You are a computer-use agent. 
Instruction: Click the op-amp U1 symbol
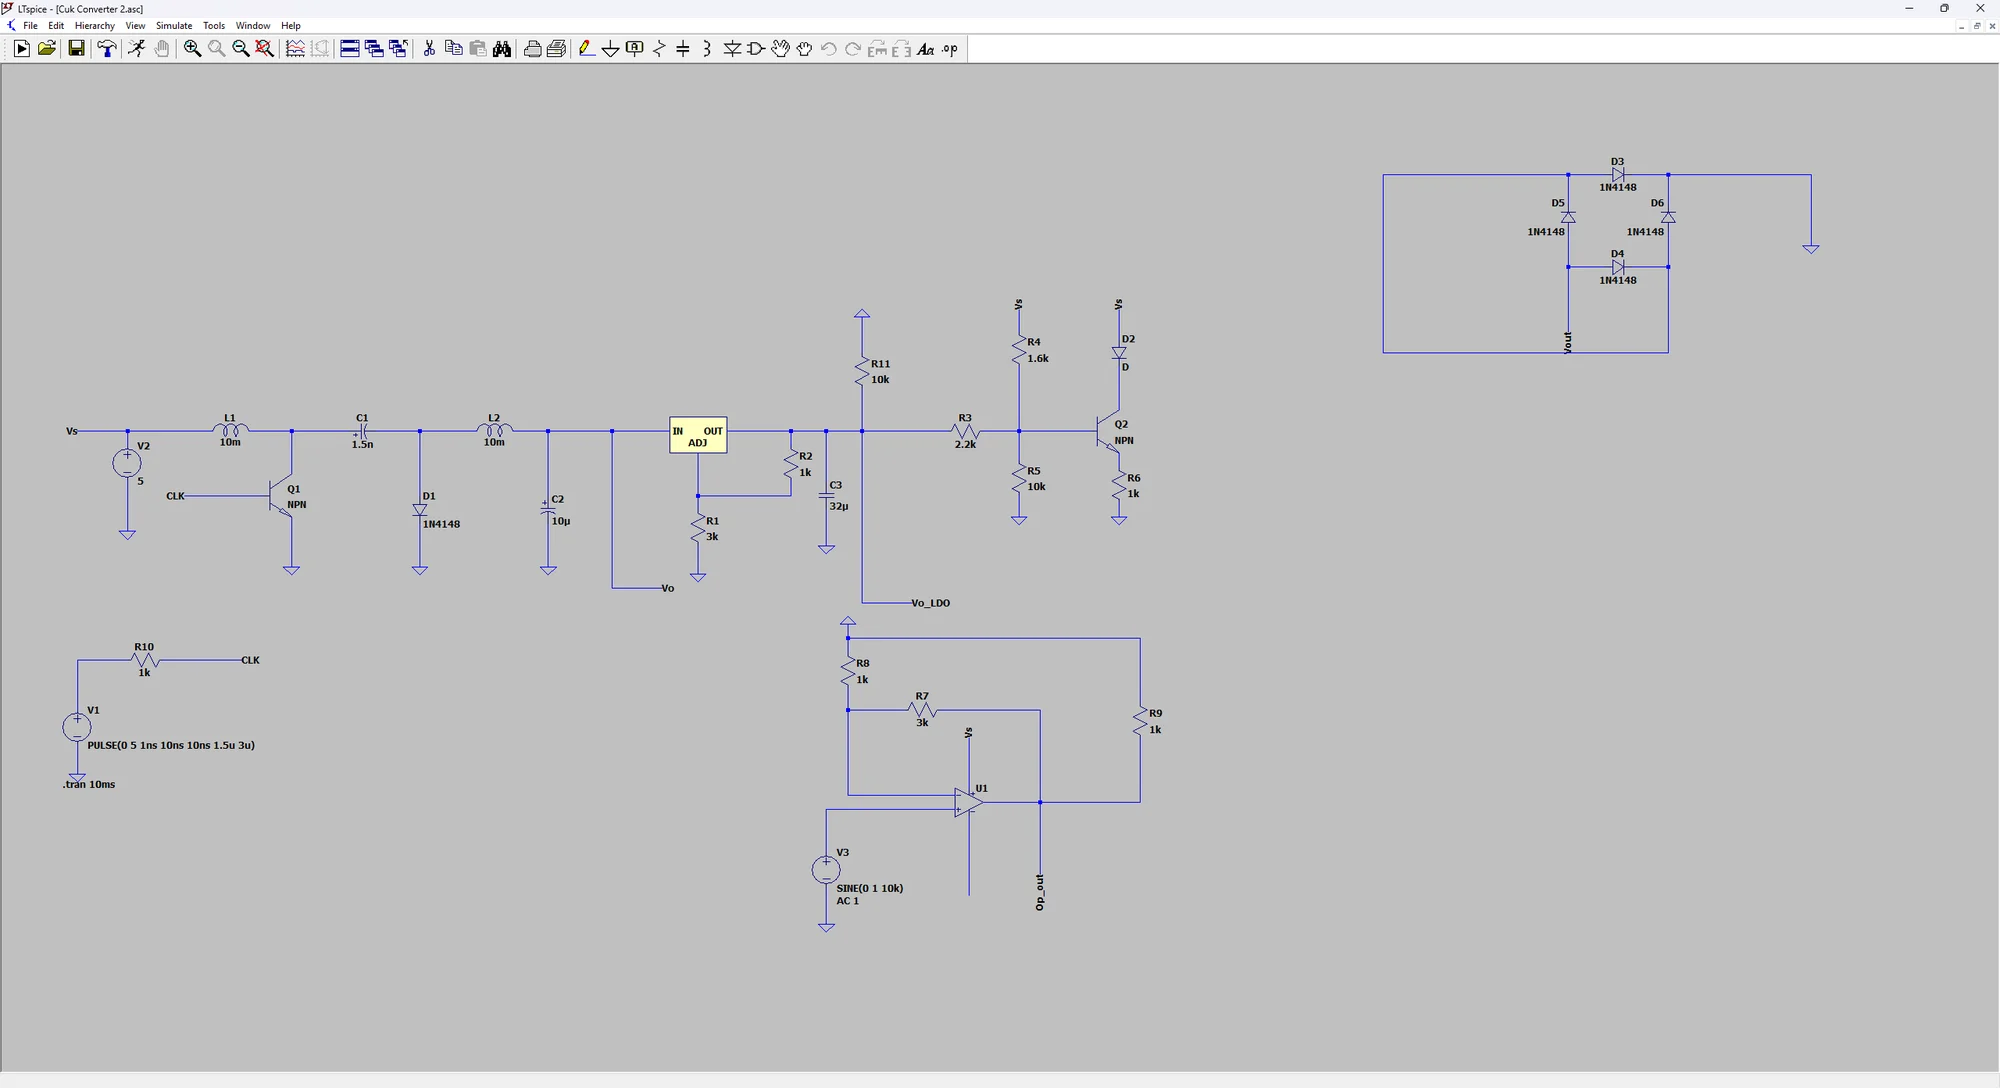tap(968, 802)
